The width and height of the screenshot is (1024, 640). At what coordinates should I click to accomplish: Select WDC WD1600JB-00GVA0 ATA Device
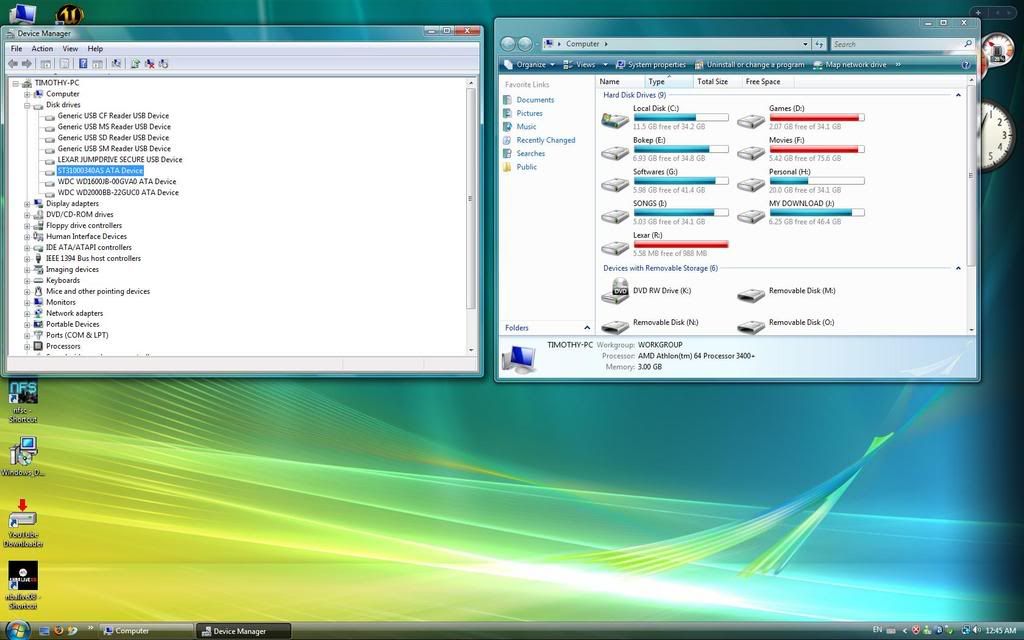(116, 182)
